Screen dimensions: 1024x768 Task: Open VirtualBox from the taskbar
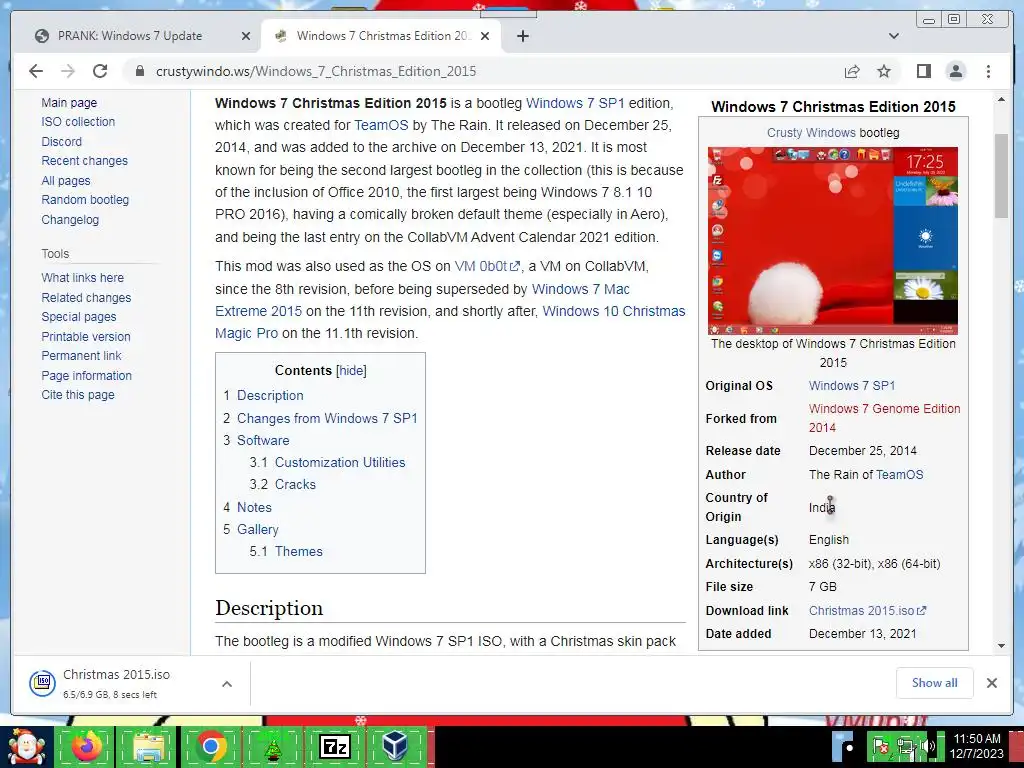396,746
